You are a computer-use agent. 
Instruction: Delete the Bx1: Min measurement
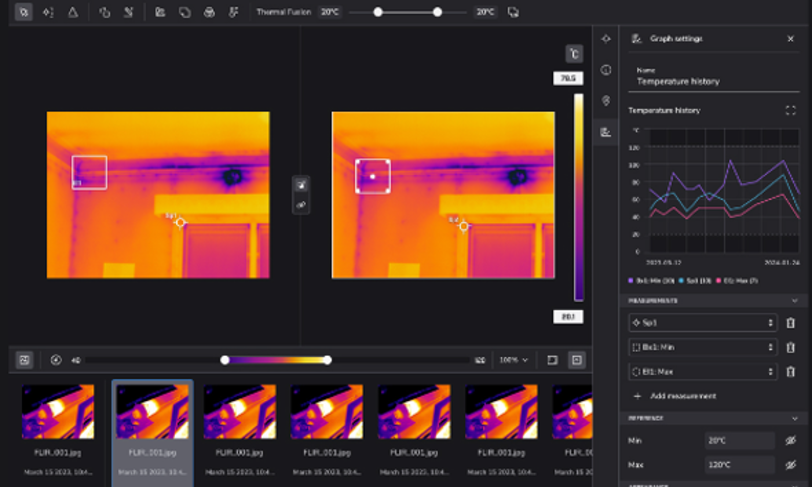pyautogui.click(x=790, y=347)
